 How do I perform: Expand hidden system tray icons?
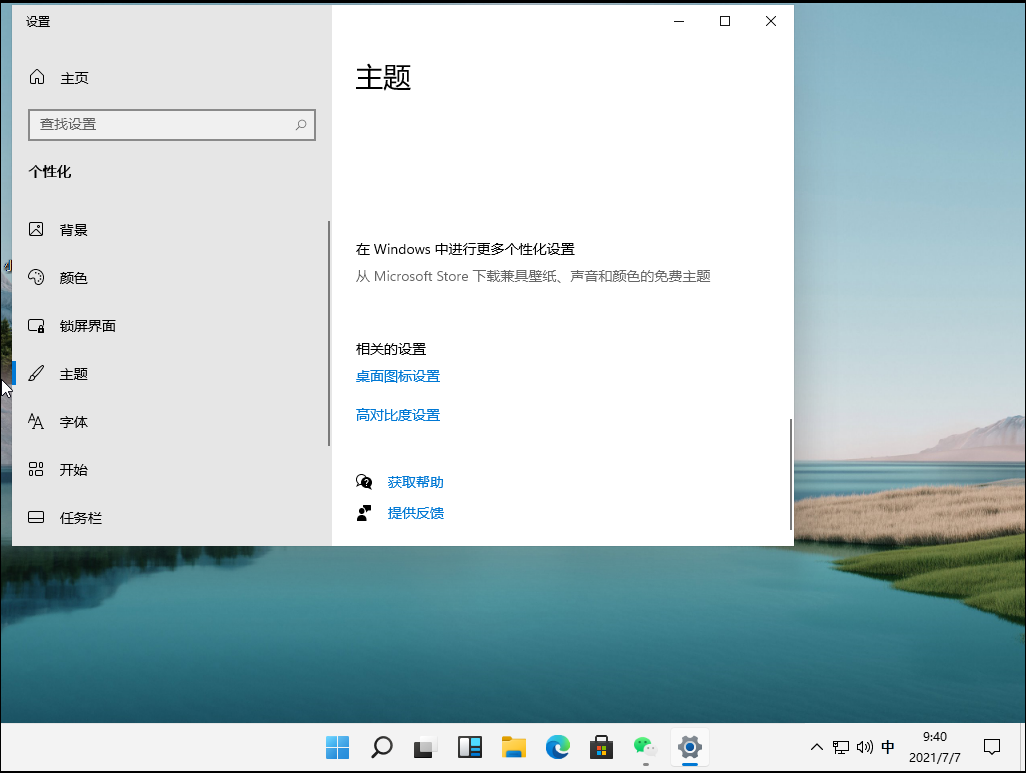817,747
